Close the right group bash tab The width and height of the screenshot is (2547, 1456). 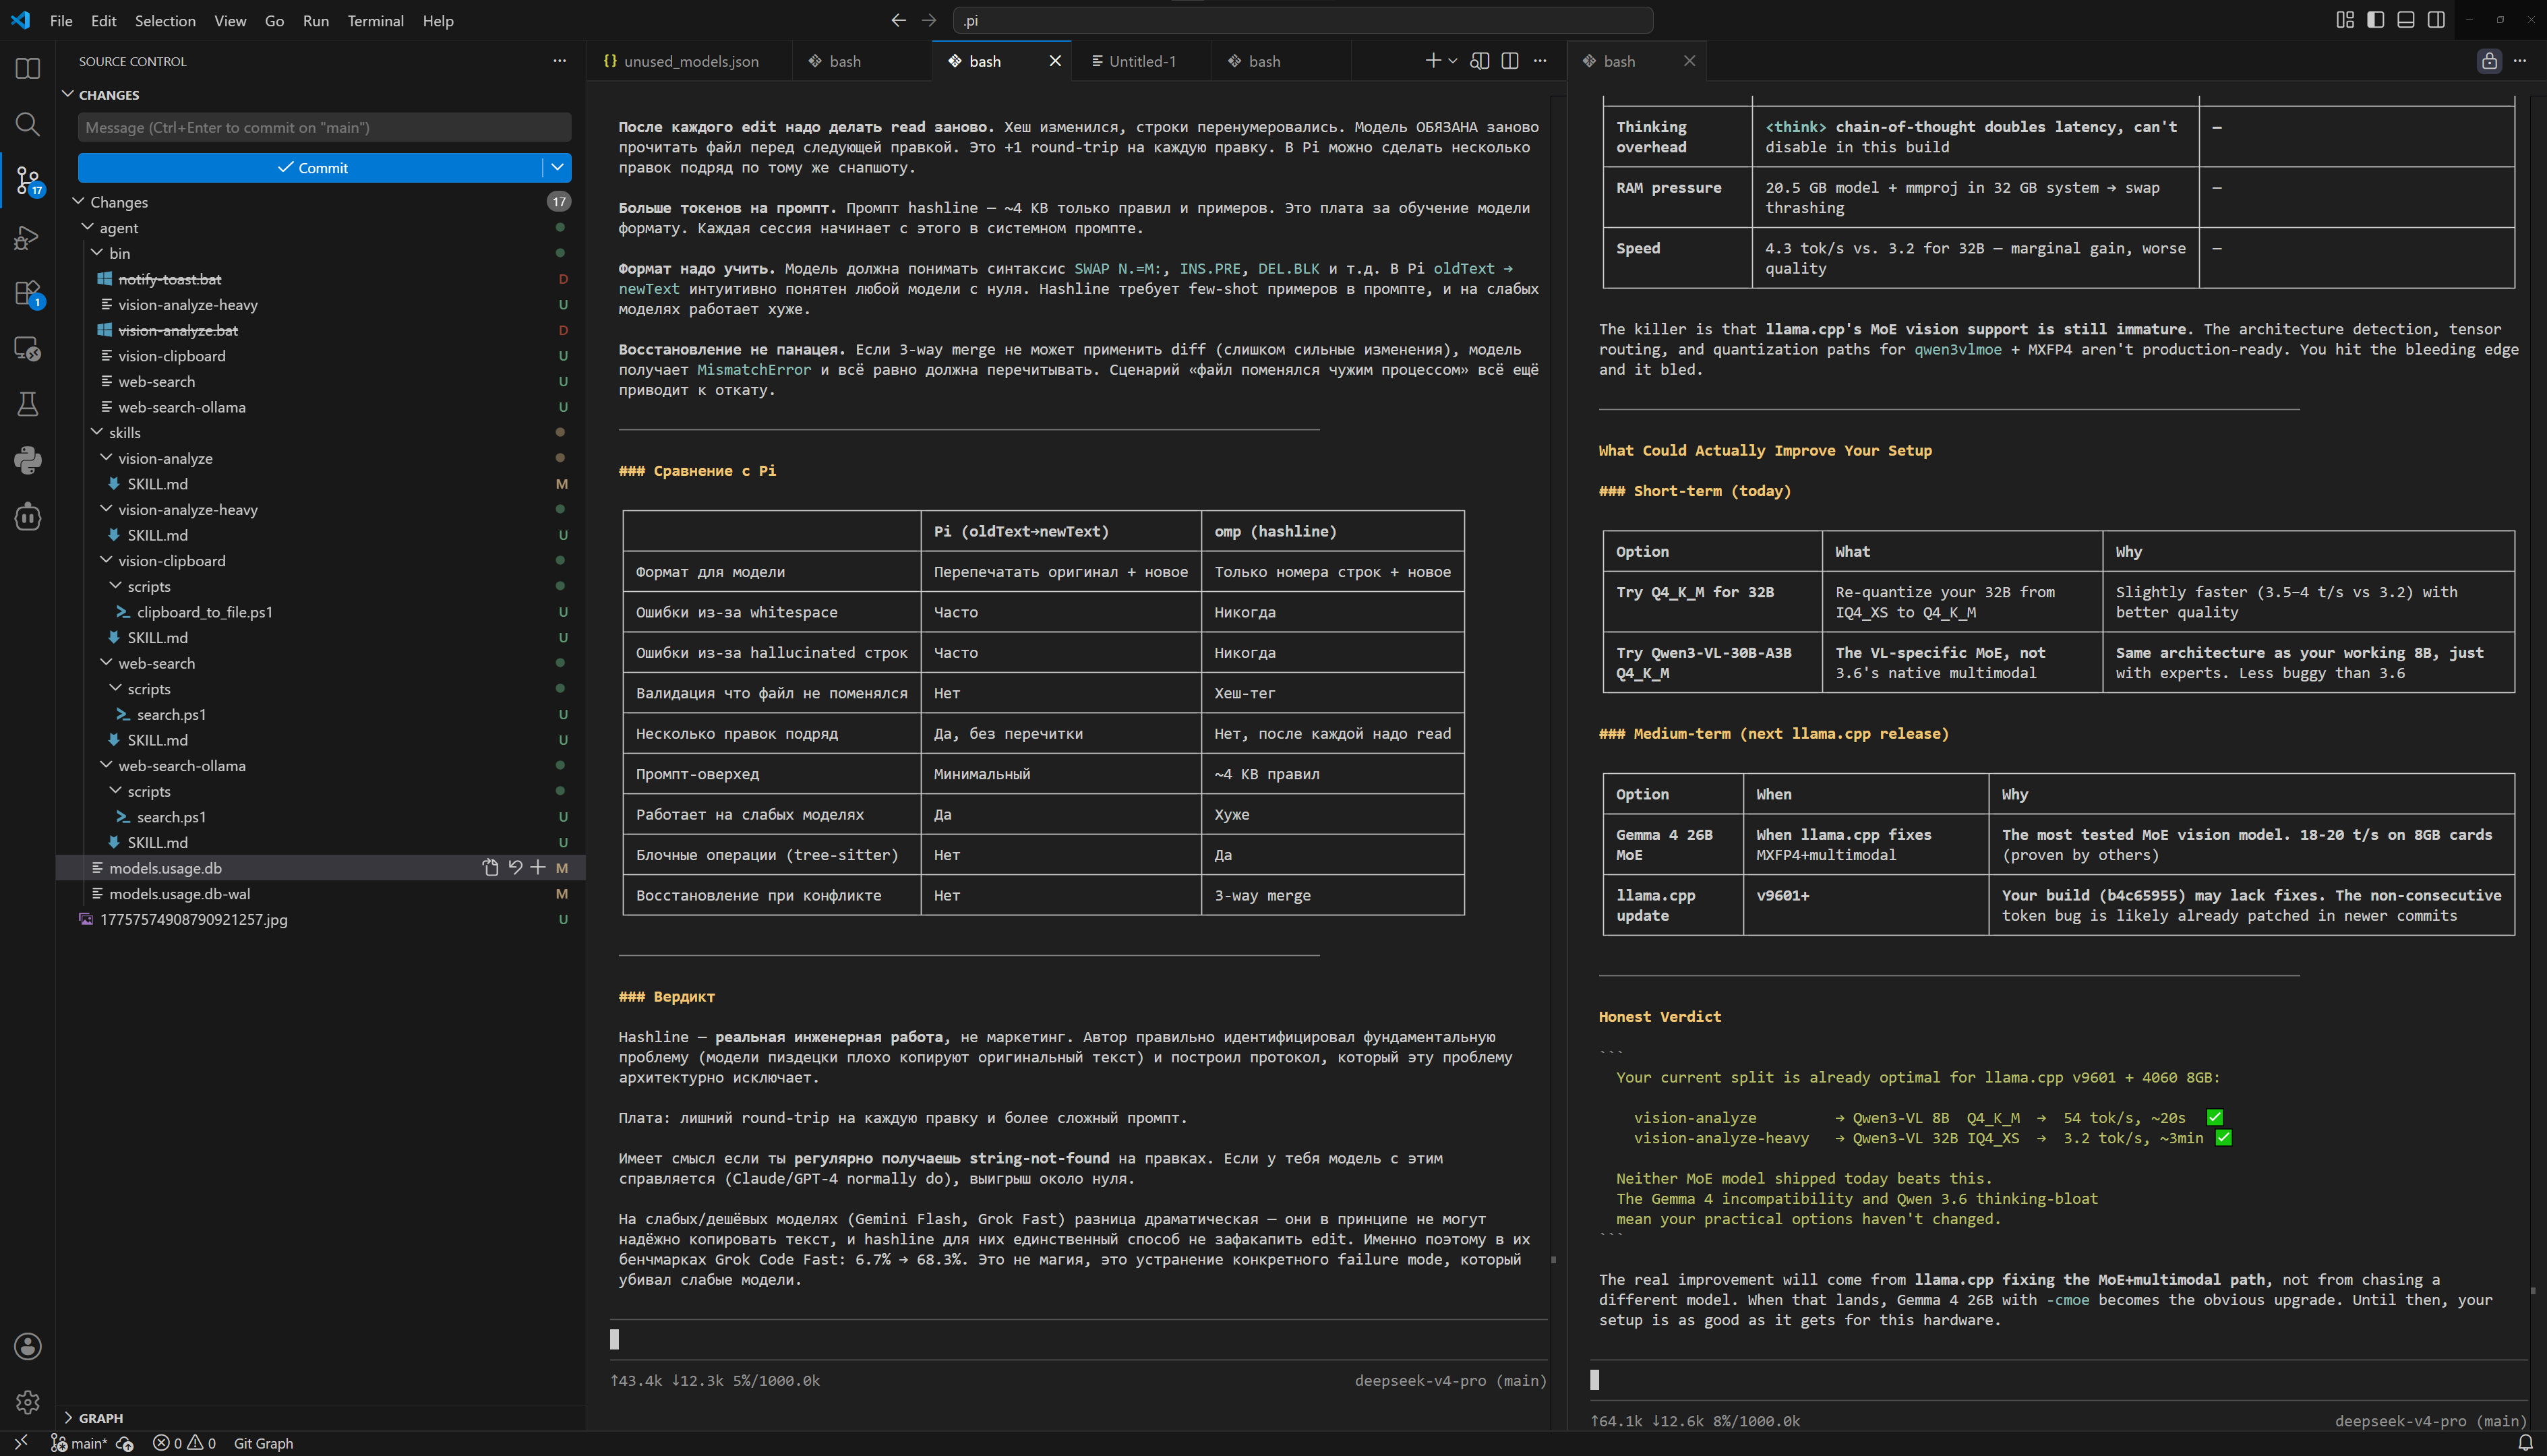tap(1689, 61)
